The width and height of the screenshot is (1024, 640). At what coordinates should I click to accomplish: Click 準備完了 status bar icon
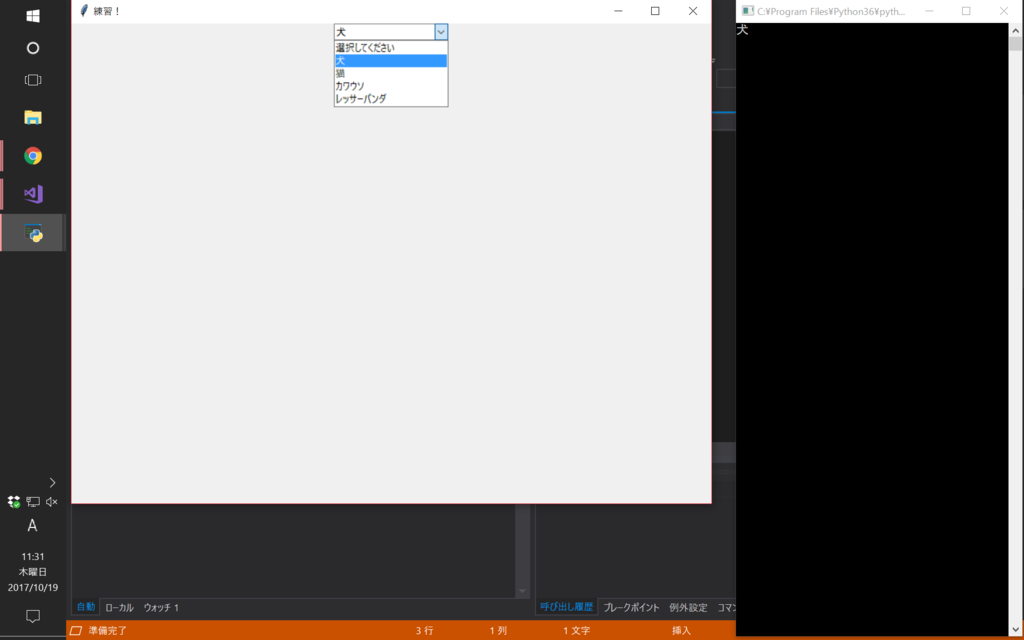pyautogui.click(x=76, y=630)
